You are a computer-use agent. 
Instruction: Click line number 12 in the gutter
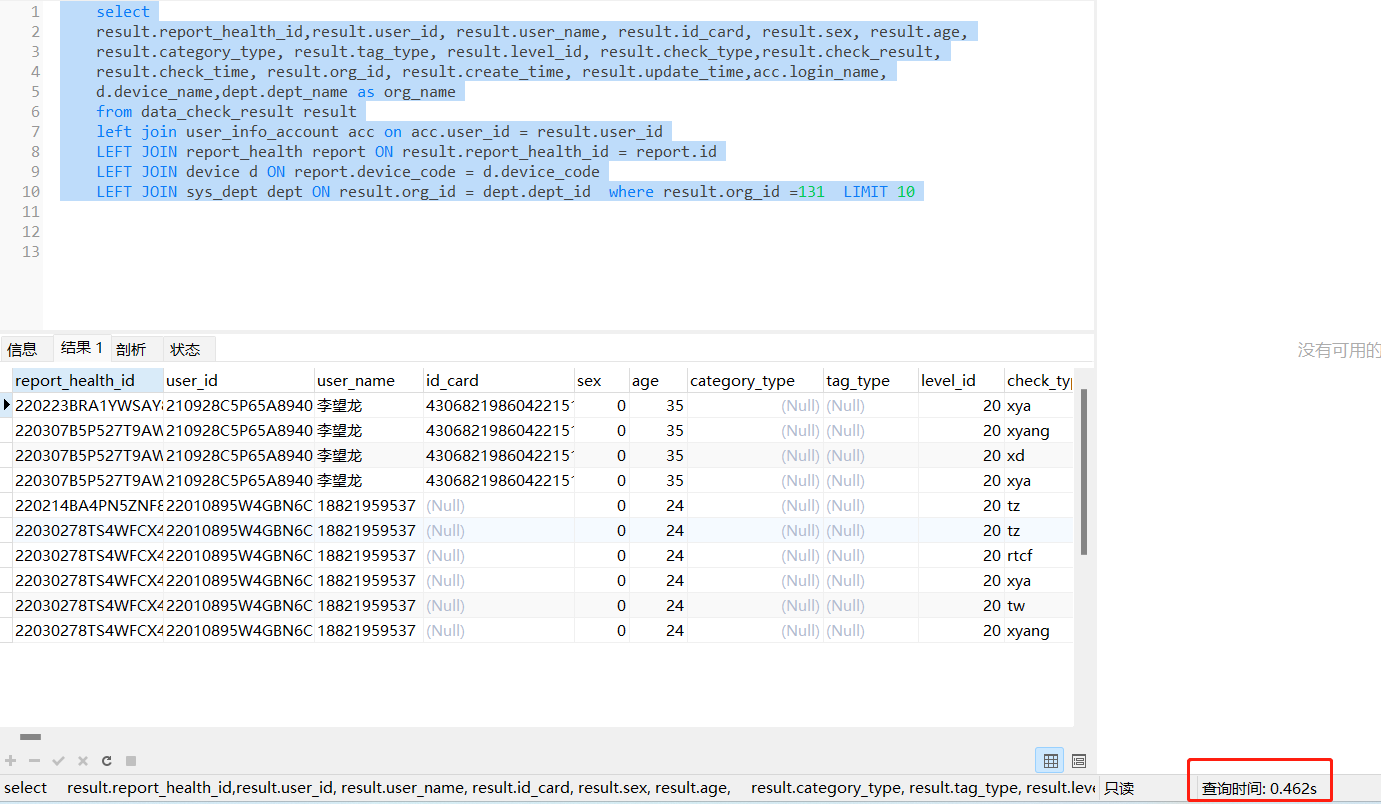point(31,232)
